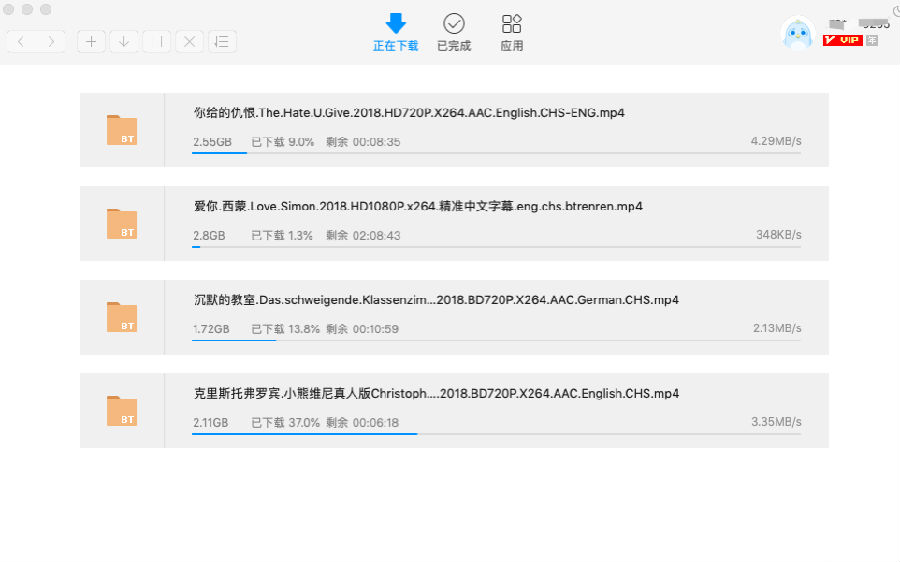Click the 2.11GB file size
The width and height of the screenshot is (900, 562).
point(211,423)
